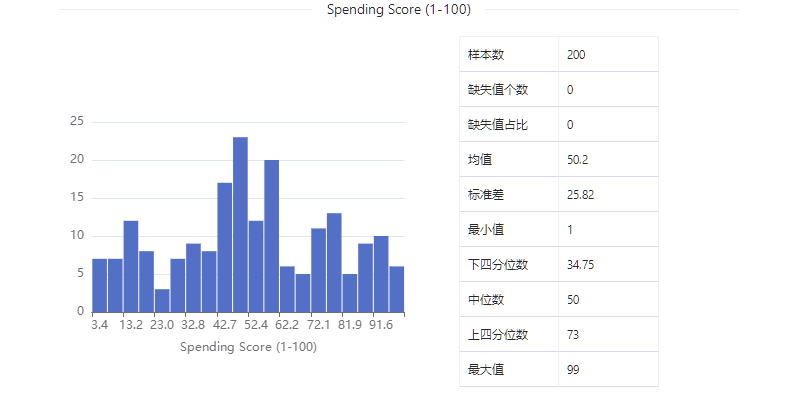Click the sample count value '200'
This screenshot has height=394, width=799.
pos(576,55)
